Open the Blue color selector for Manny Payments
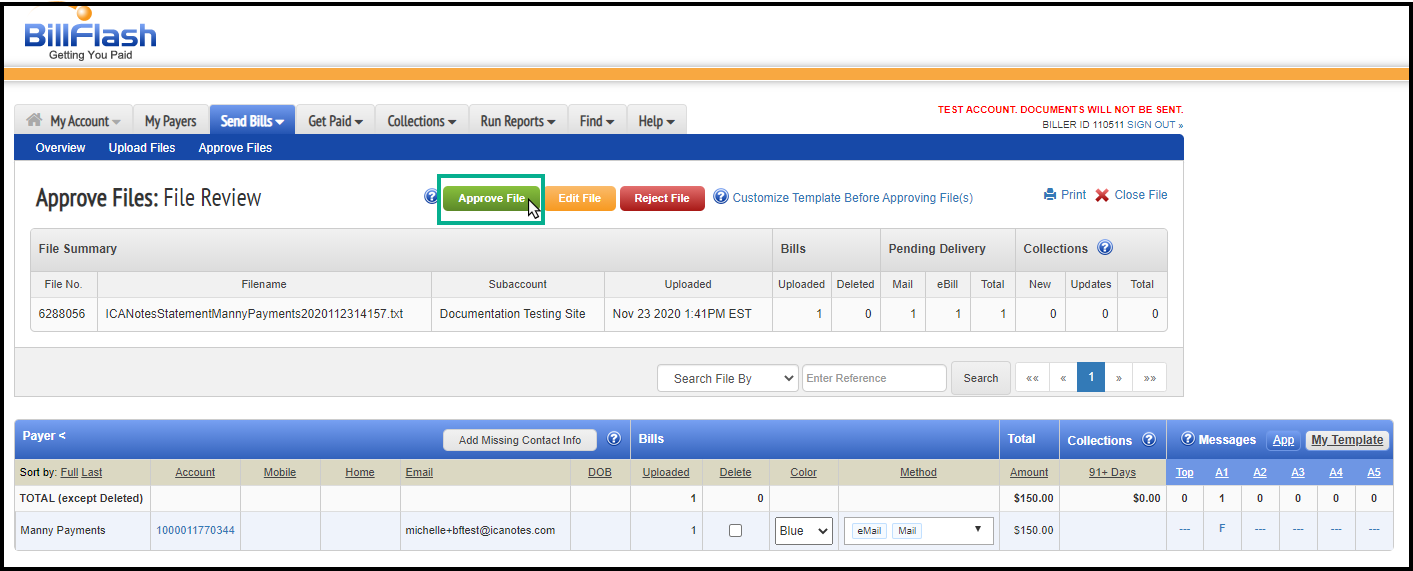1413x571 pixels. pos(804,531)
